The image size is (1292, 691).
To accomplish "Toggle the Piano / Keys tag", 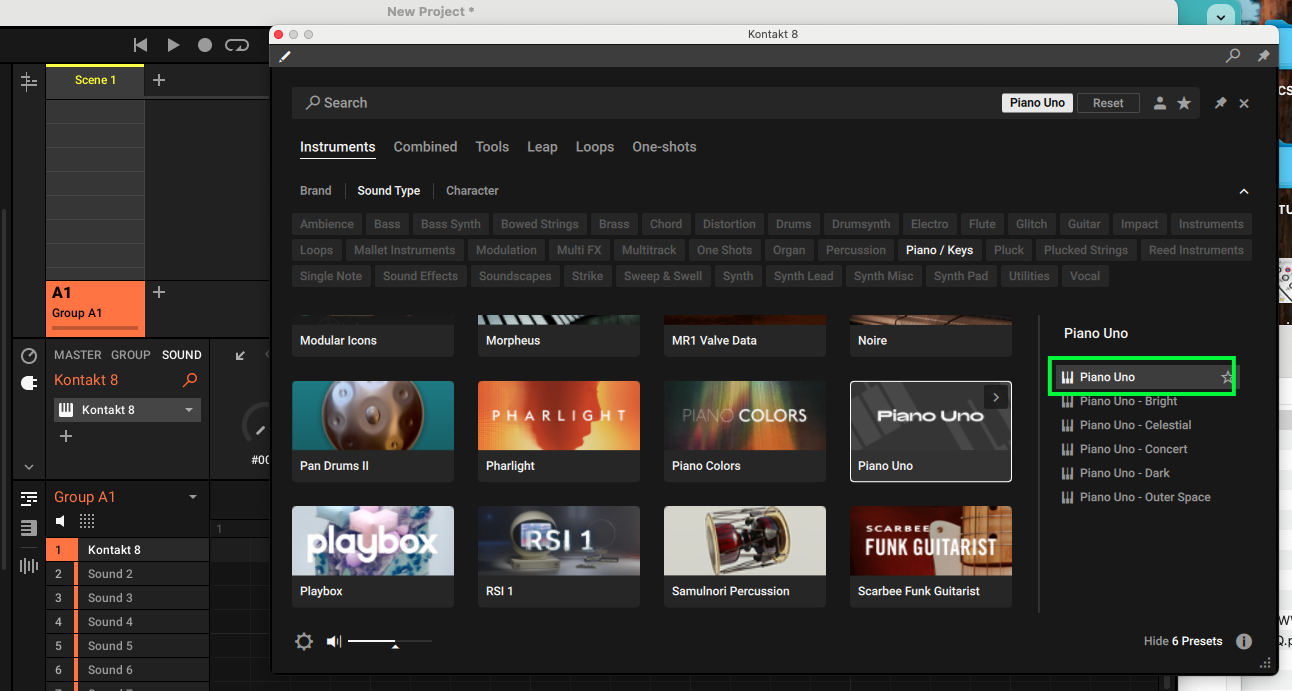I will tap(939, 250).
